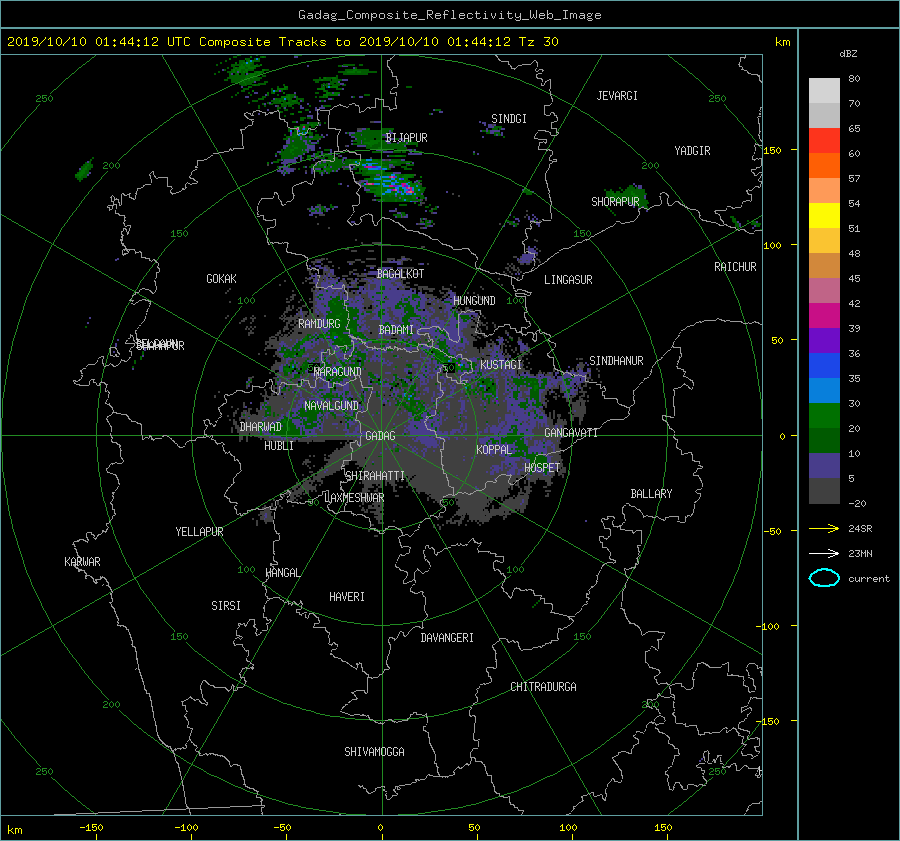Click the title 'Gadag_Composite_Reflectivity_Web_Image'
Screen dimensions: 900x841
point(449,15)
